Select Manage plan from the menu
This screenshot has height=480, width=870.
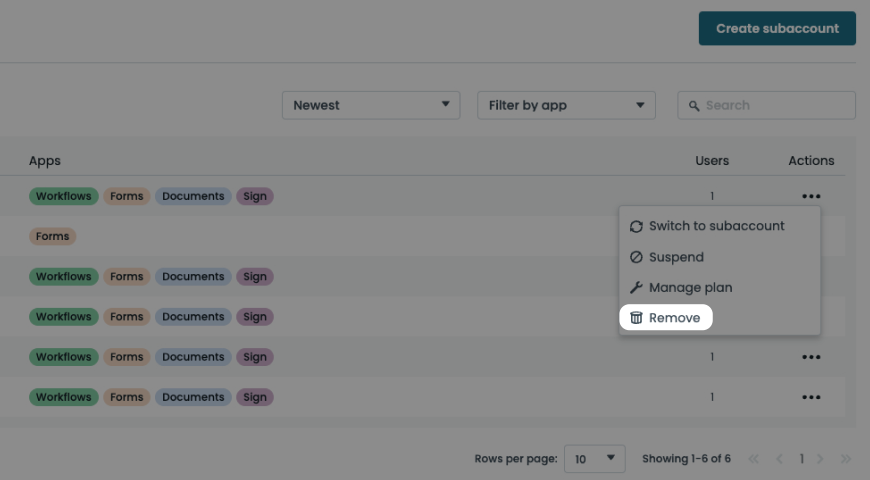[690, 288]
